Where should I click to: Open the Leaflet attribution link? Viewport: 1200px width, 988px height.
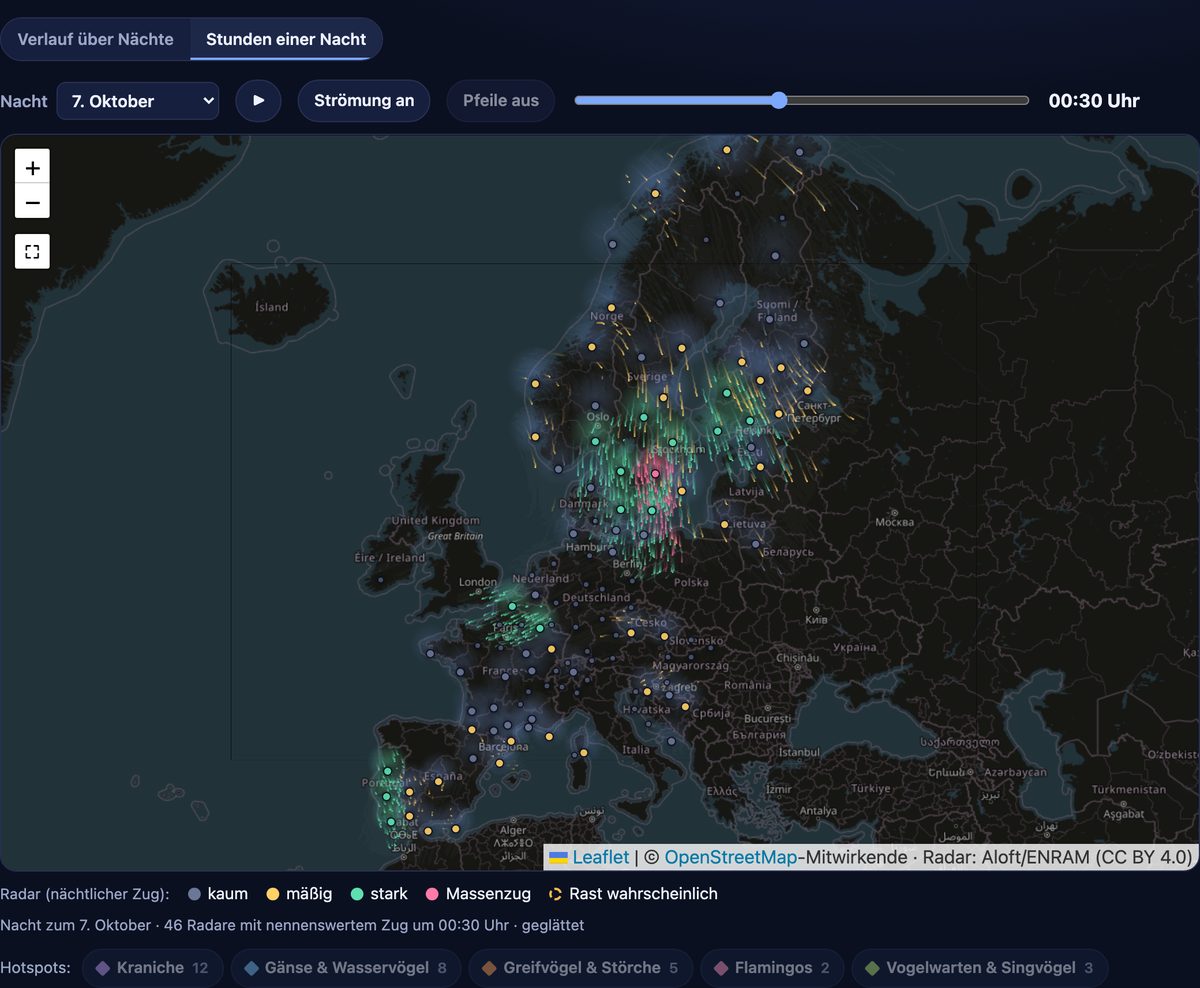pos(601,857)
